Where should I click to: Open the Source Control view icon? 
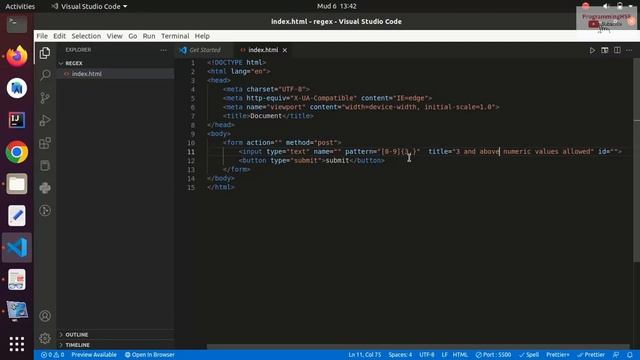[x=45, y=98]
